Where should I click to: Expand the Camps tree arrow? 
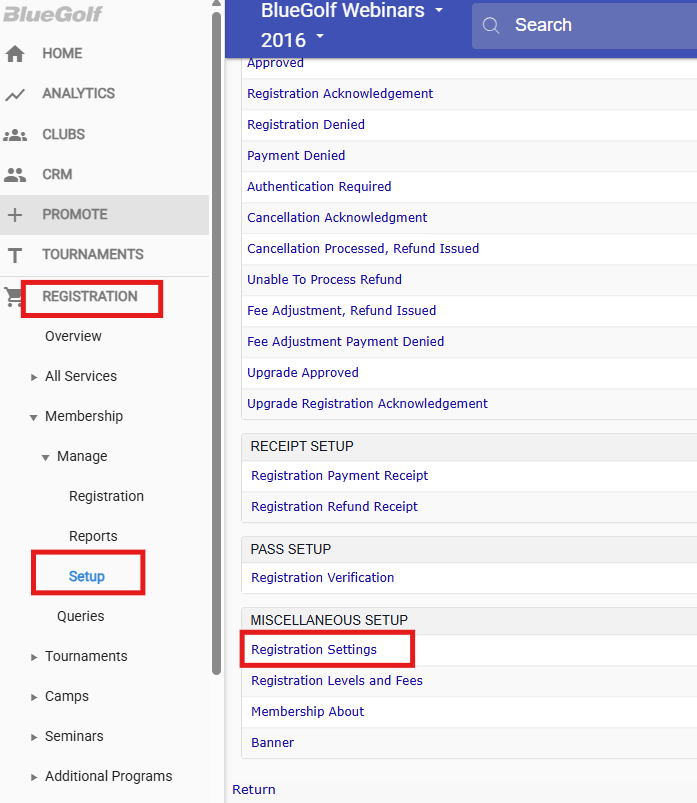coord(34,697)
